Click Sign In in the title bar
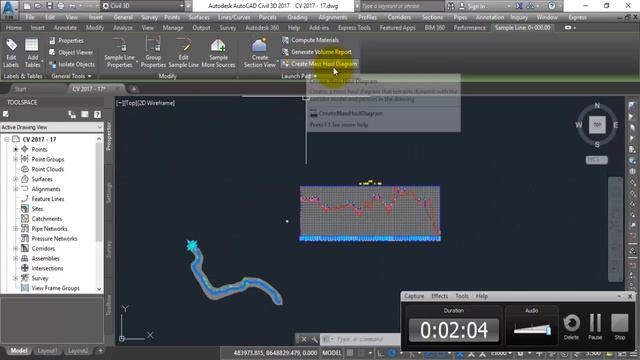Screen dimensions: 640x360 (476, 6)
